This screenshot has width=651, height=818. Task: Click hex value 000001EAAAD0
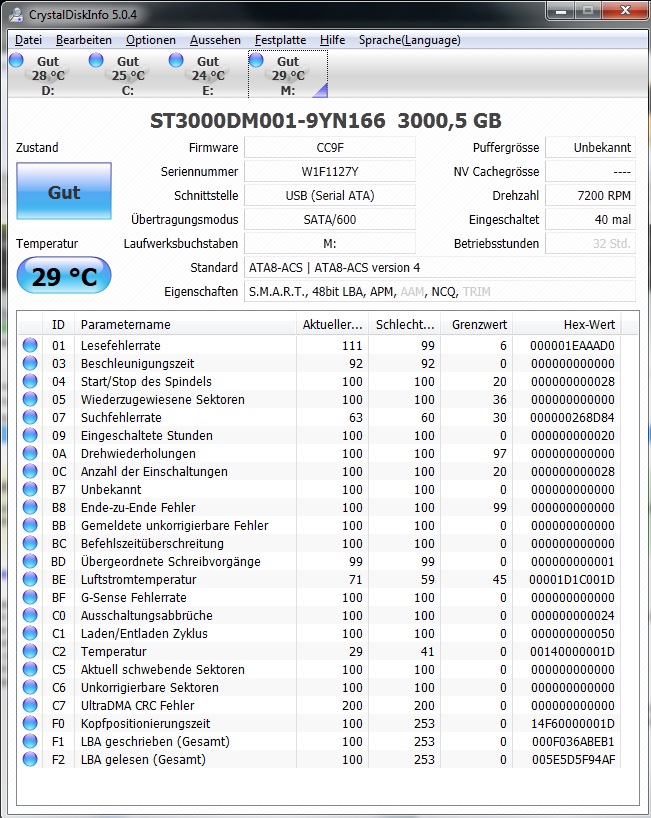[x=572, y=345]
